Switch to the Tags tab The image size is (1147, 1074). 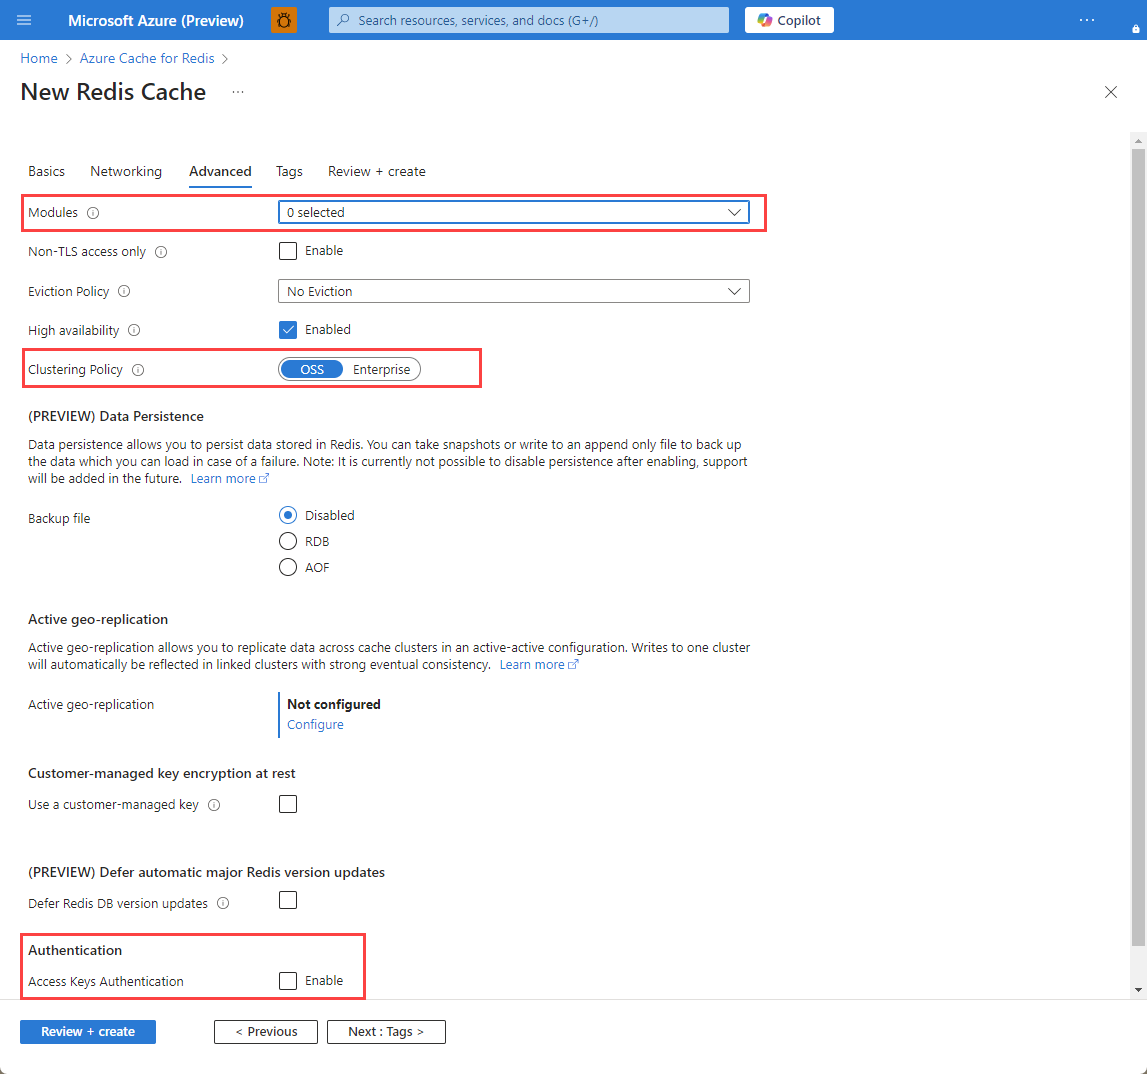[x=289, y=171]
